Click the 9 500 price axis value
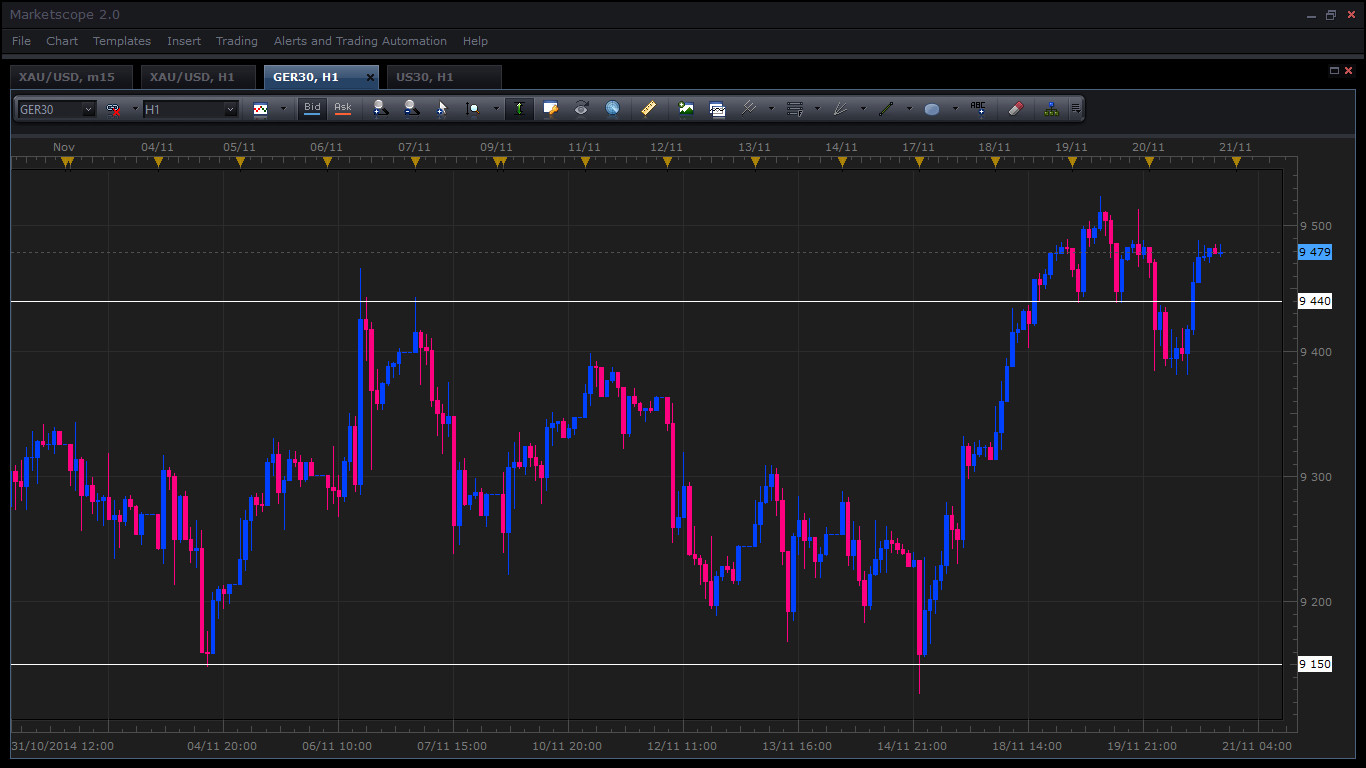1366x768 pixels. (x=1315, y=227)
